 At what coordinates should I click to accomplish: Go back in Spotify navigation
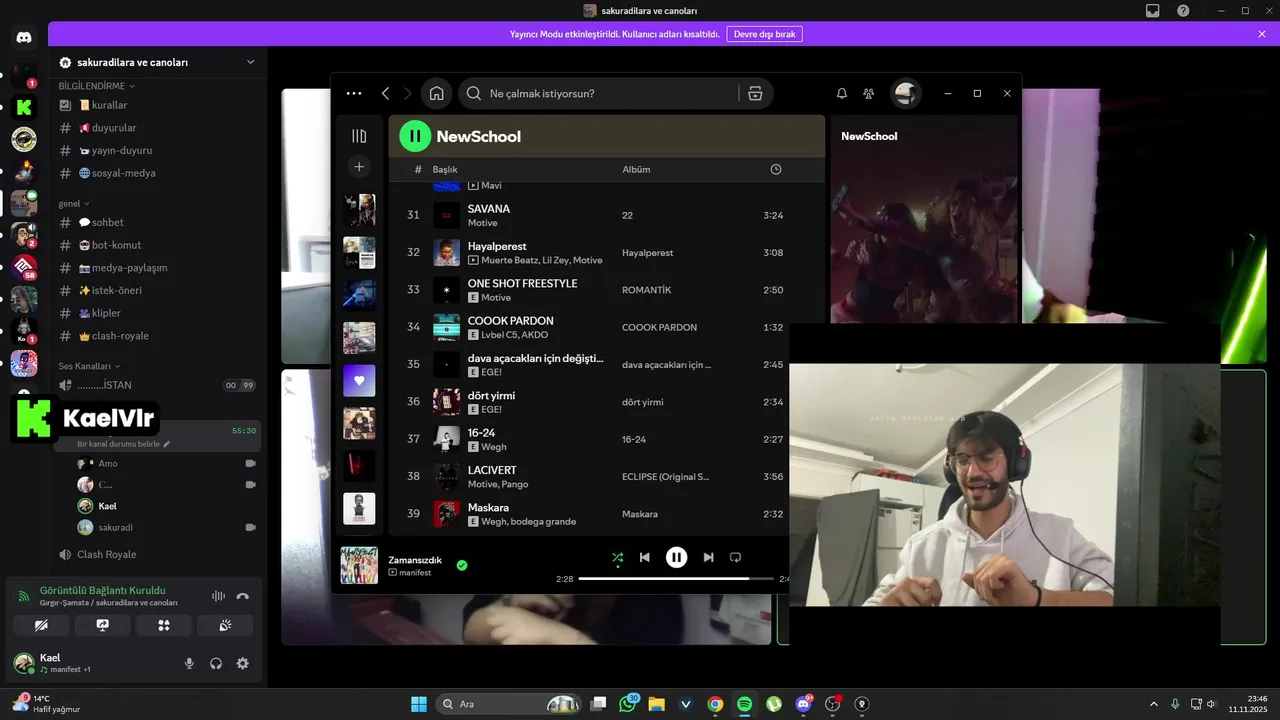(x=385, y=93)
